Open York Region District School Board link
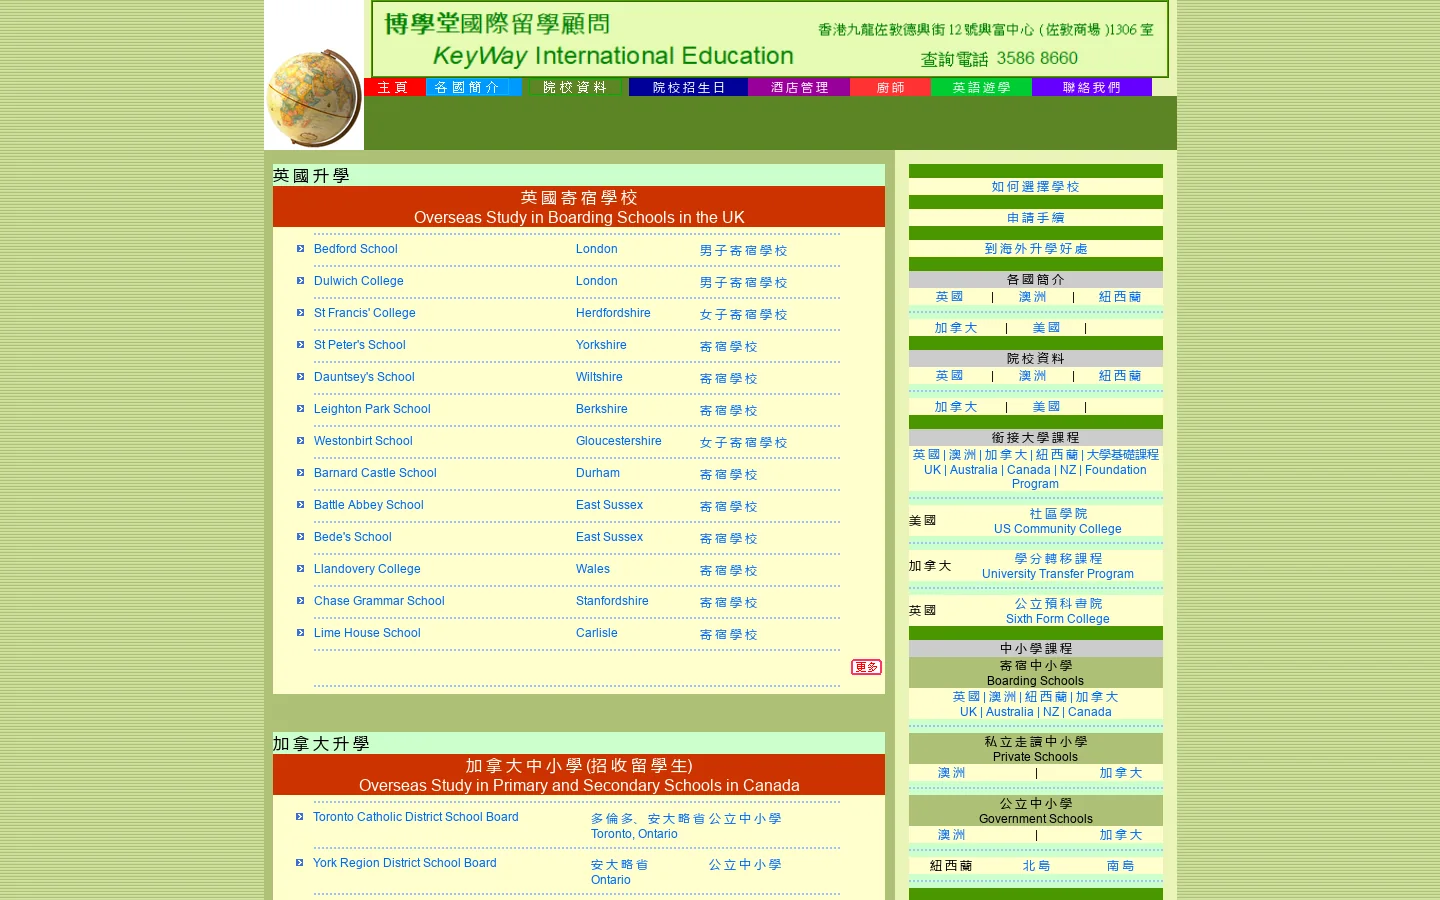Viewport: 1440px width, 900px height. coord(404,863)
